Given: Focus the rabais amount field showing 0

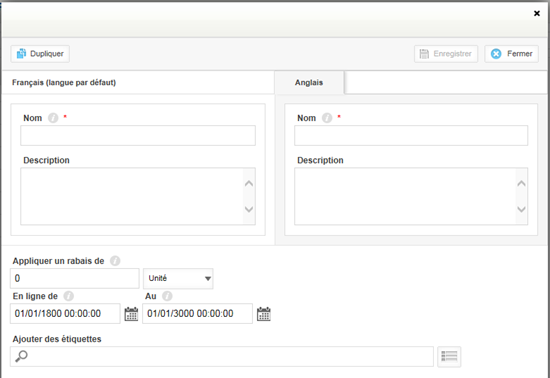Looking at the screenshot, I should click(x=75, y=278).
